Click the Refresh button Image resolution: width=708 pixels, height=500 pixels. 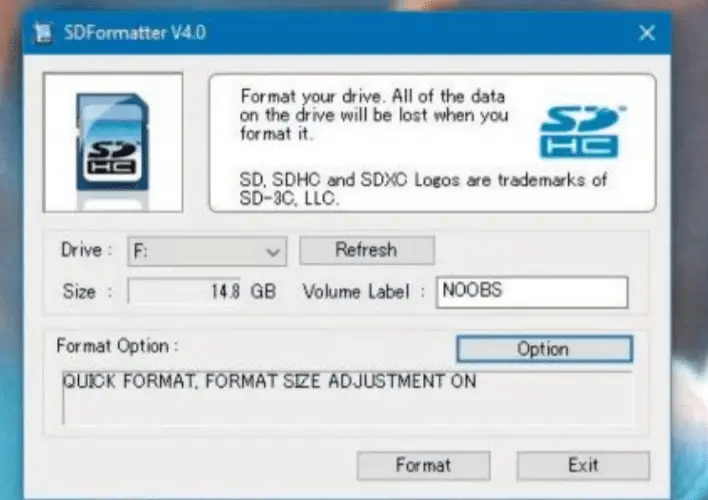(x=367, y=250)
